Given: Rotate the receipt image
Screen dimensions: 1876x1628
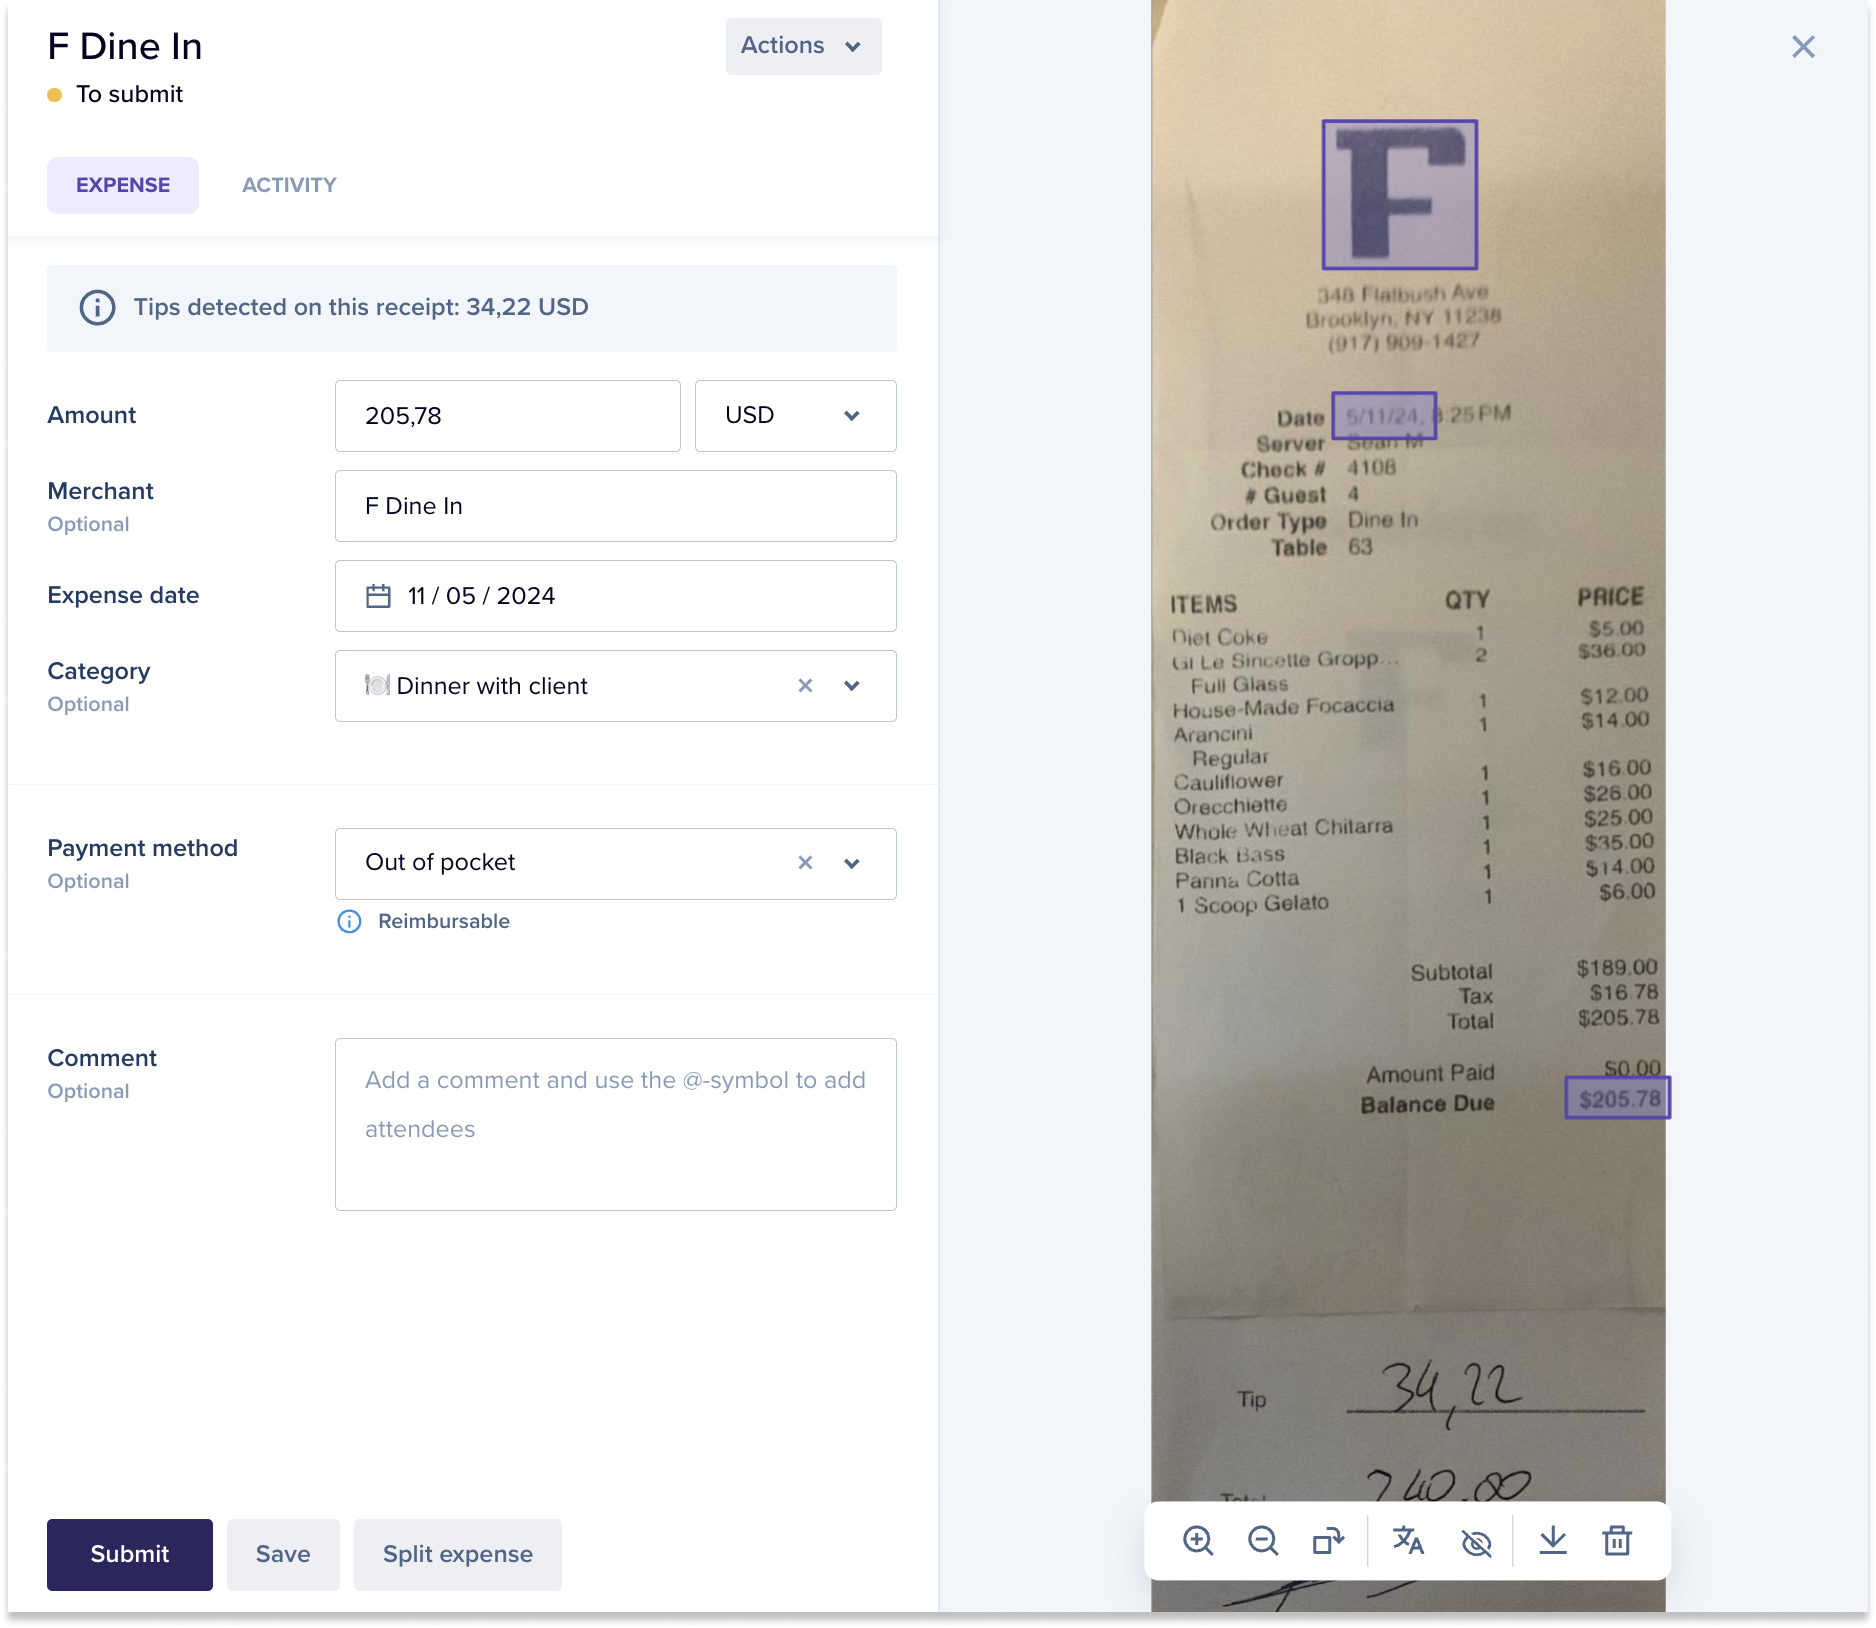Looking at the screenshot, I should [x=1328, y=1541].
